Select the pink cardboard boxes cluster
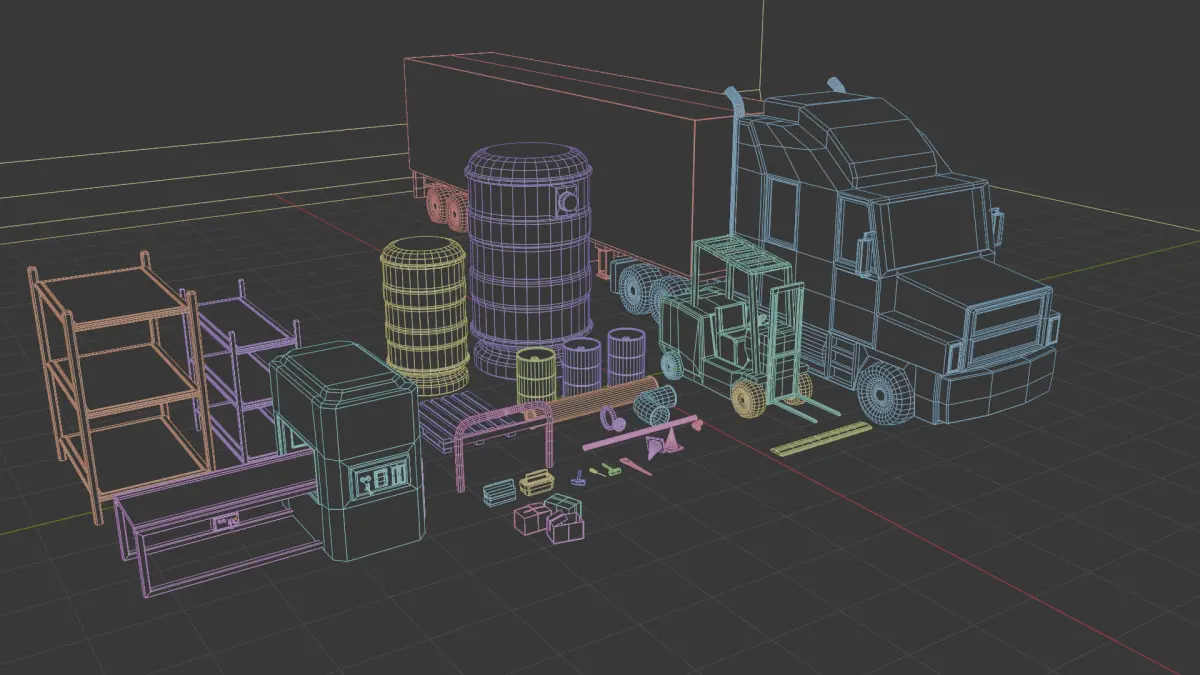1200x675 pixels. (550, 518)
